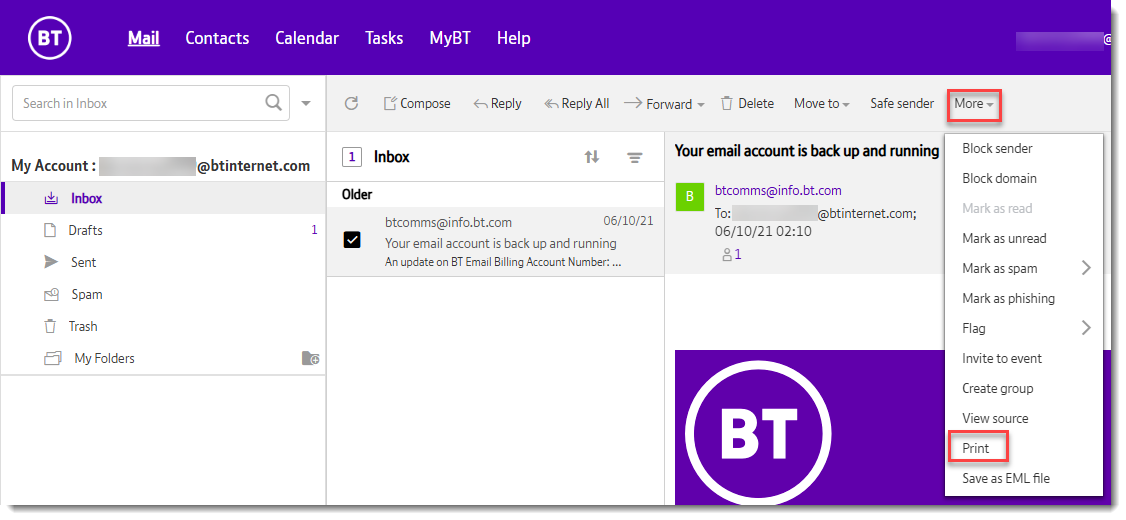The height and width of the screenshot is (520, 1126).
Task: Mark as Safe sender
Action: (x=902, y=103)
